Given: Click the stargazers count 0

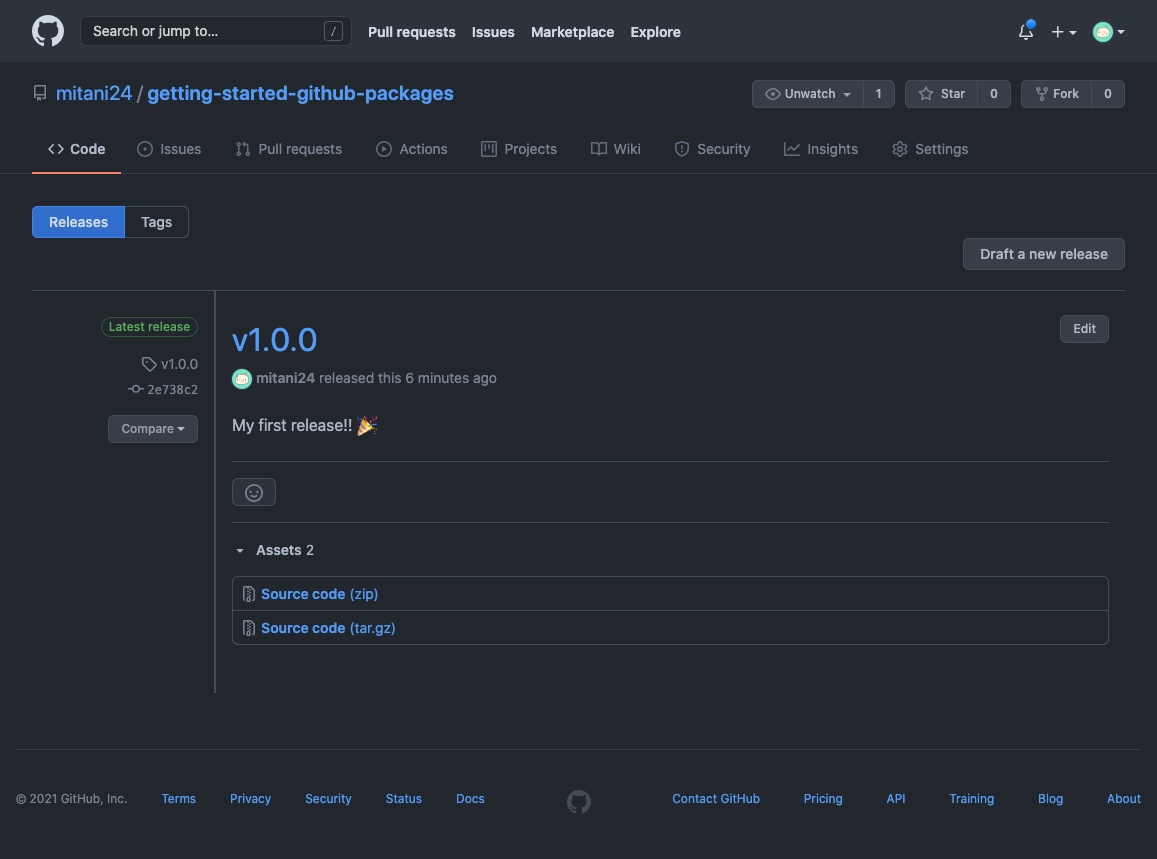Looking at the screenshot, I should tap(994, 94).
